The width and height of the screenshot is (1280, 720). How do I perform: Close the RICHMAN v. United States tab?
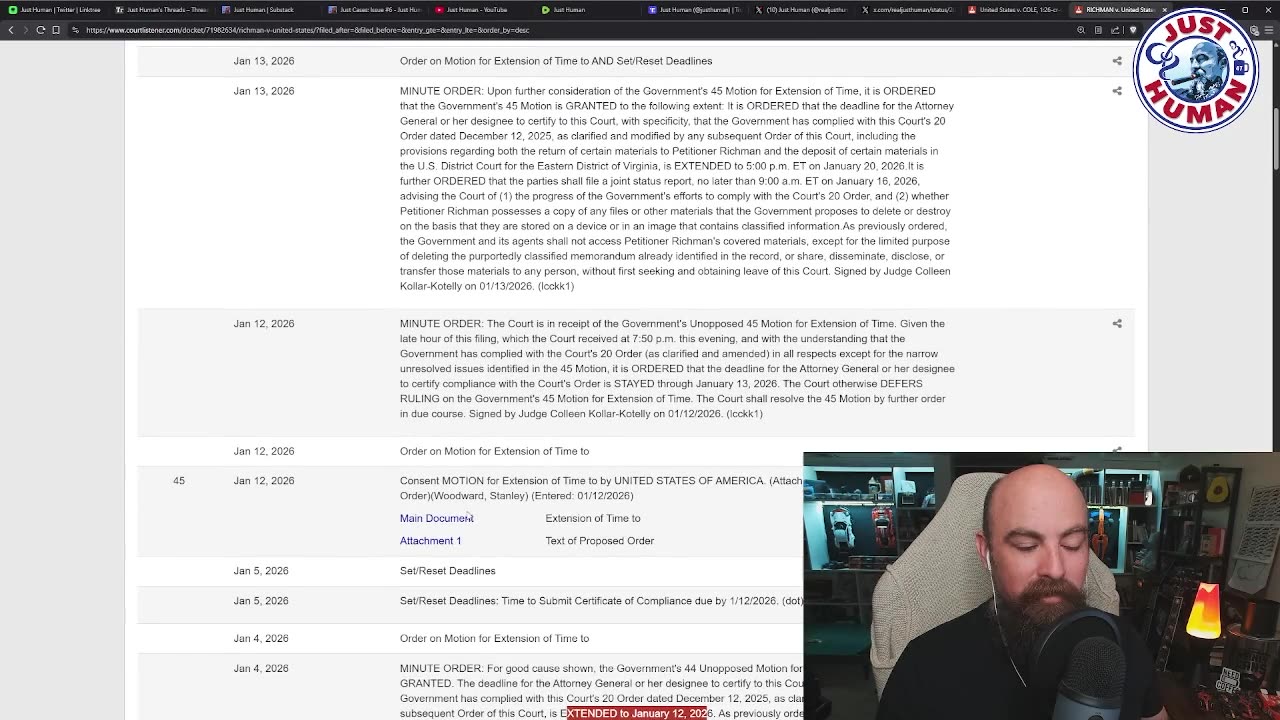click(1164, 10)
